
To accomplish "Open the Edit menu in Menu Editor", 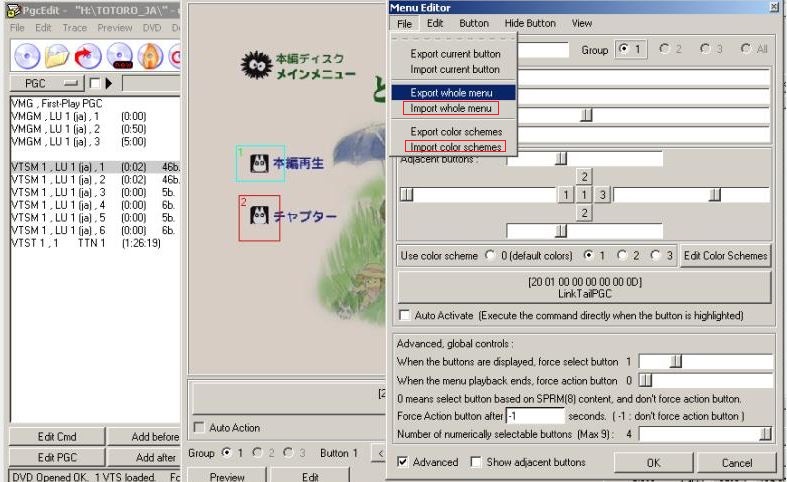I will tap(435, 23).
